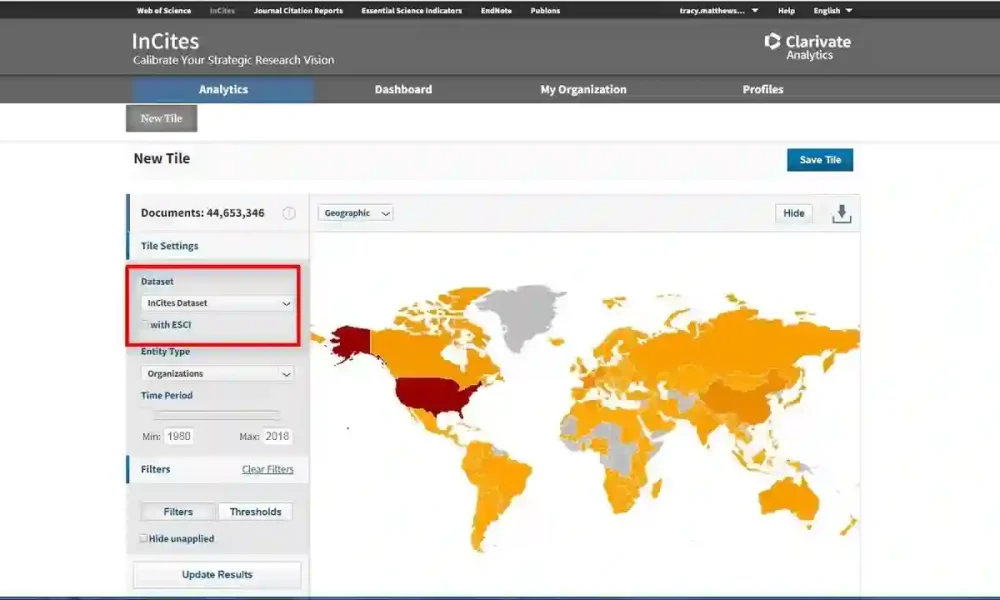This screenshot has width=1000, height=600.
Task: Open the My Organization tab
Action: click(583, 90)
